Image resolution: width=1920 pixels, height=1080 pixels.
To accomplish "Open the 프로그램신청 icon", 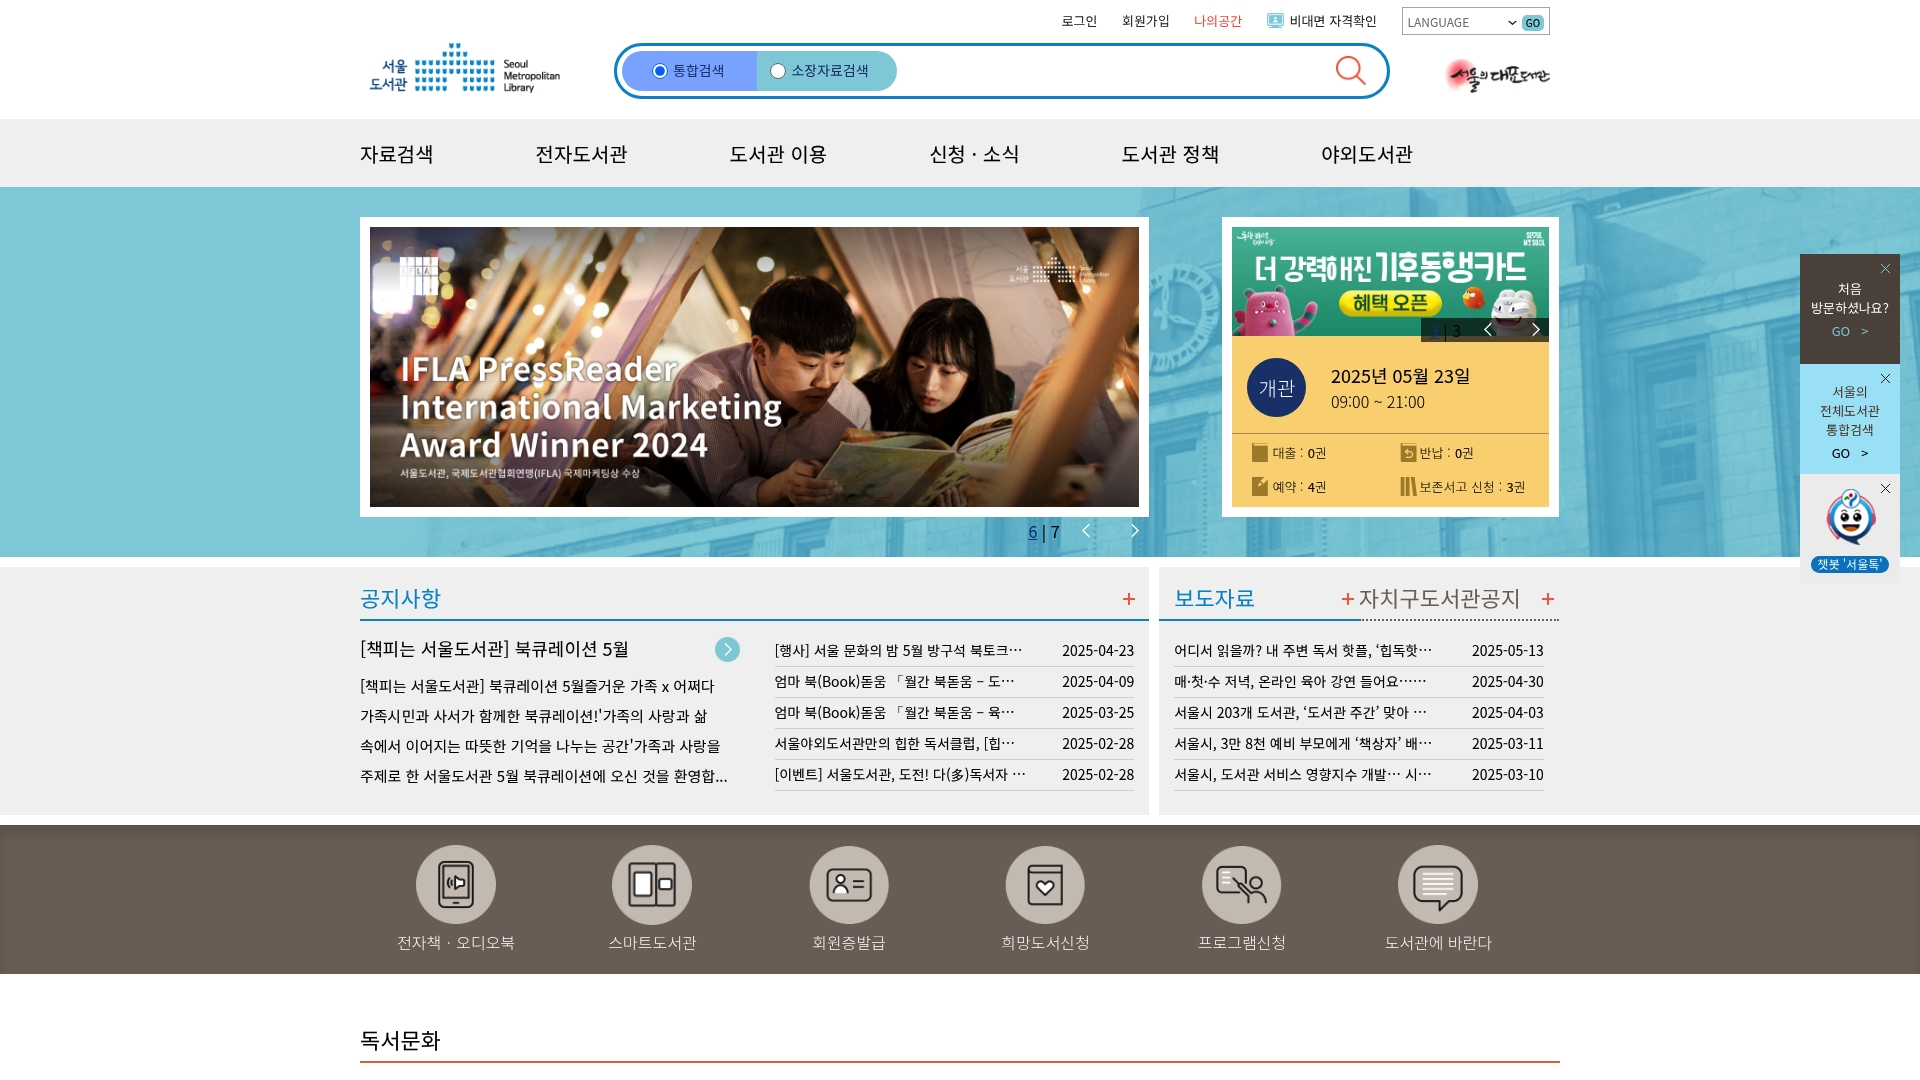I will coord(1241,884).
